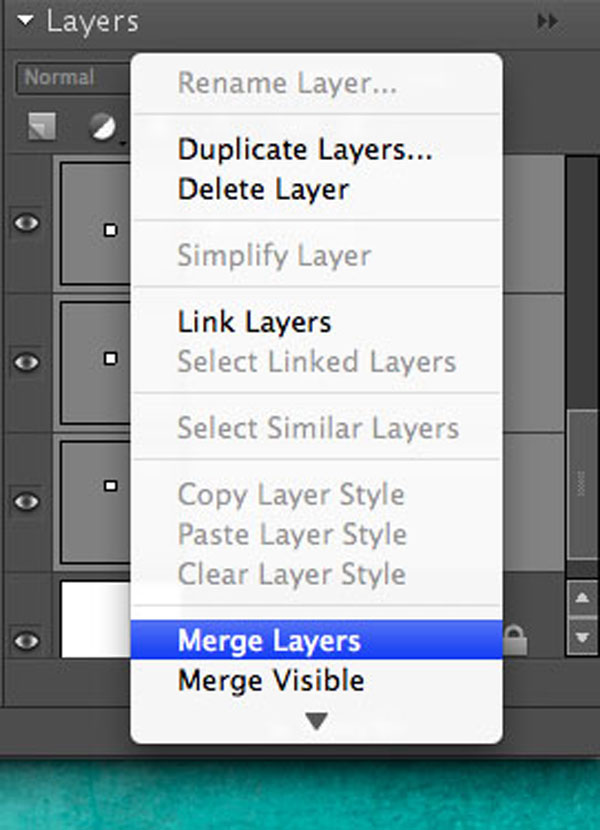Open the adjustment layer half-circle icon

coord(102,127)
